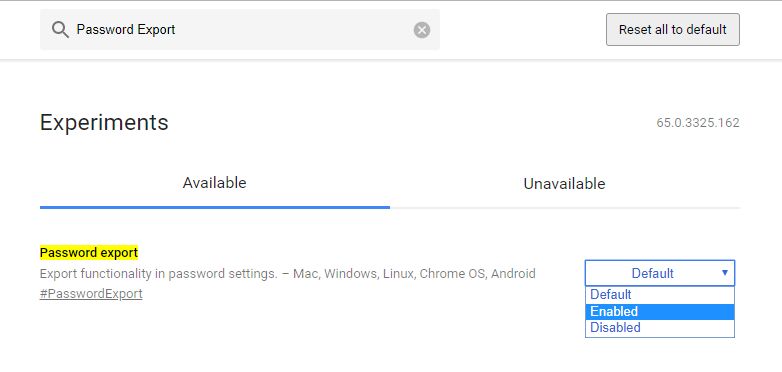The width and height of the screenshot is (782, 372).
Task: Clear the search with the X icon
Action: tap(422, 30)
